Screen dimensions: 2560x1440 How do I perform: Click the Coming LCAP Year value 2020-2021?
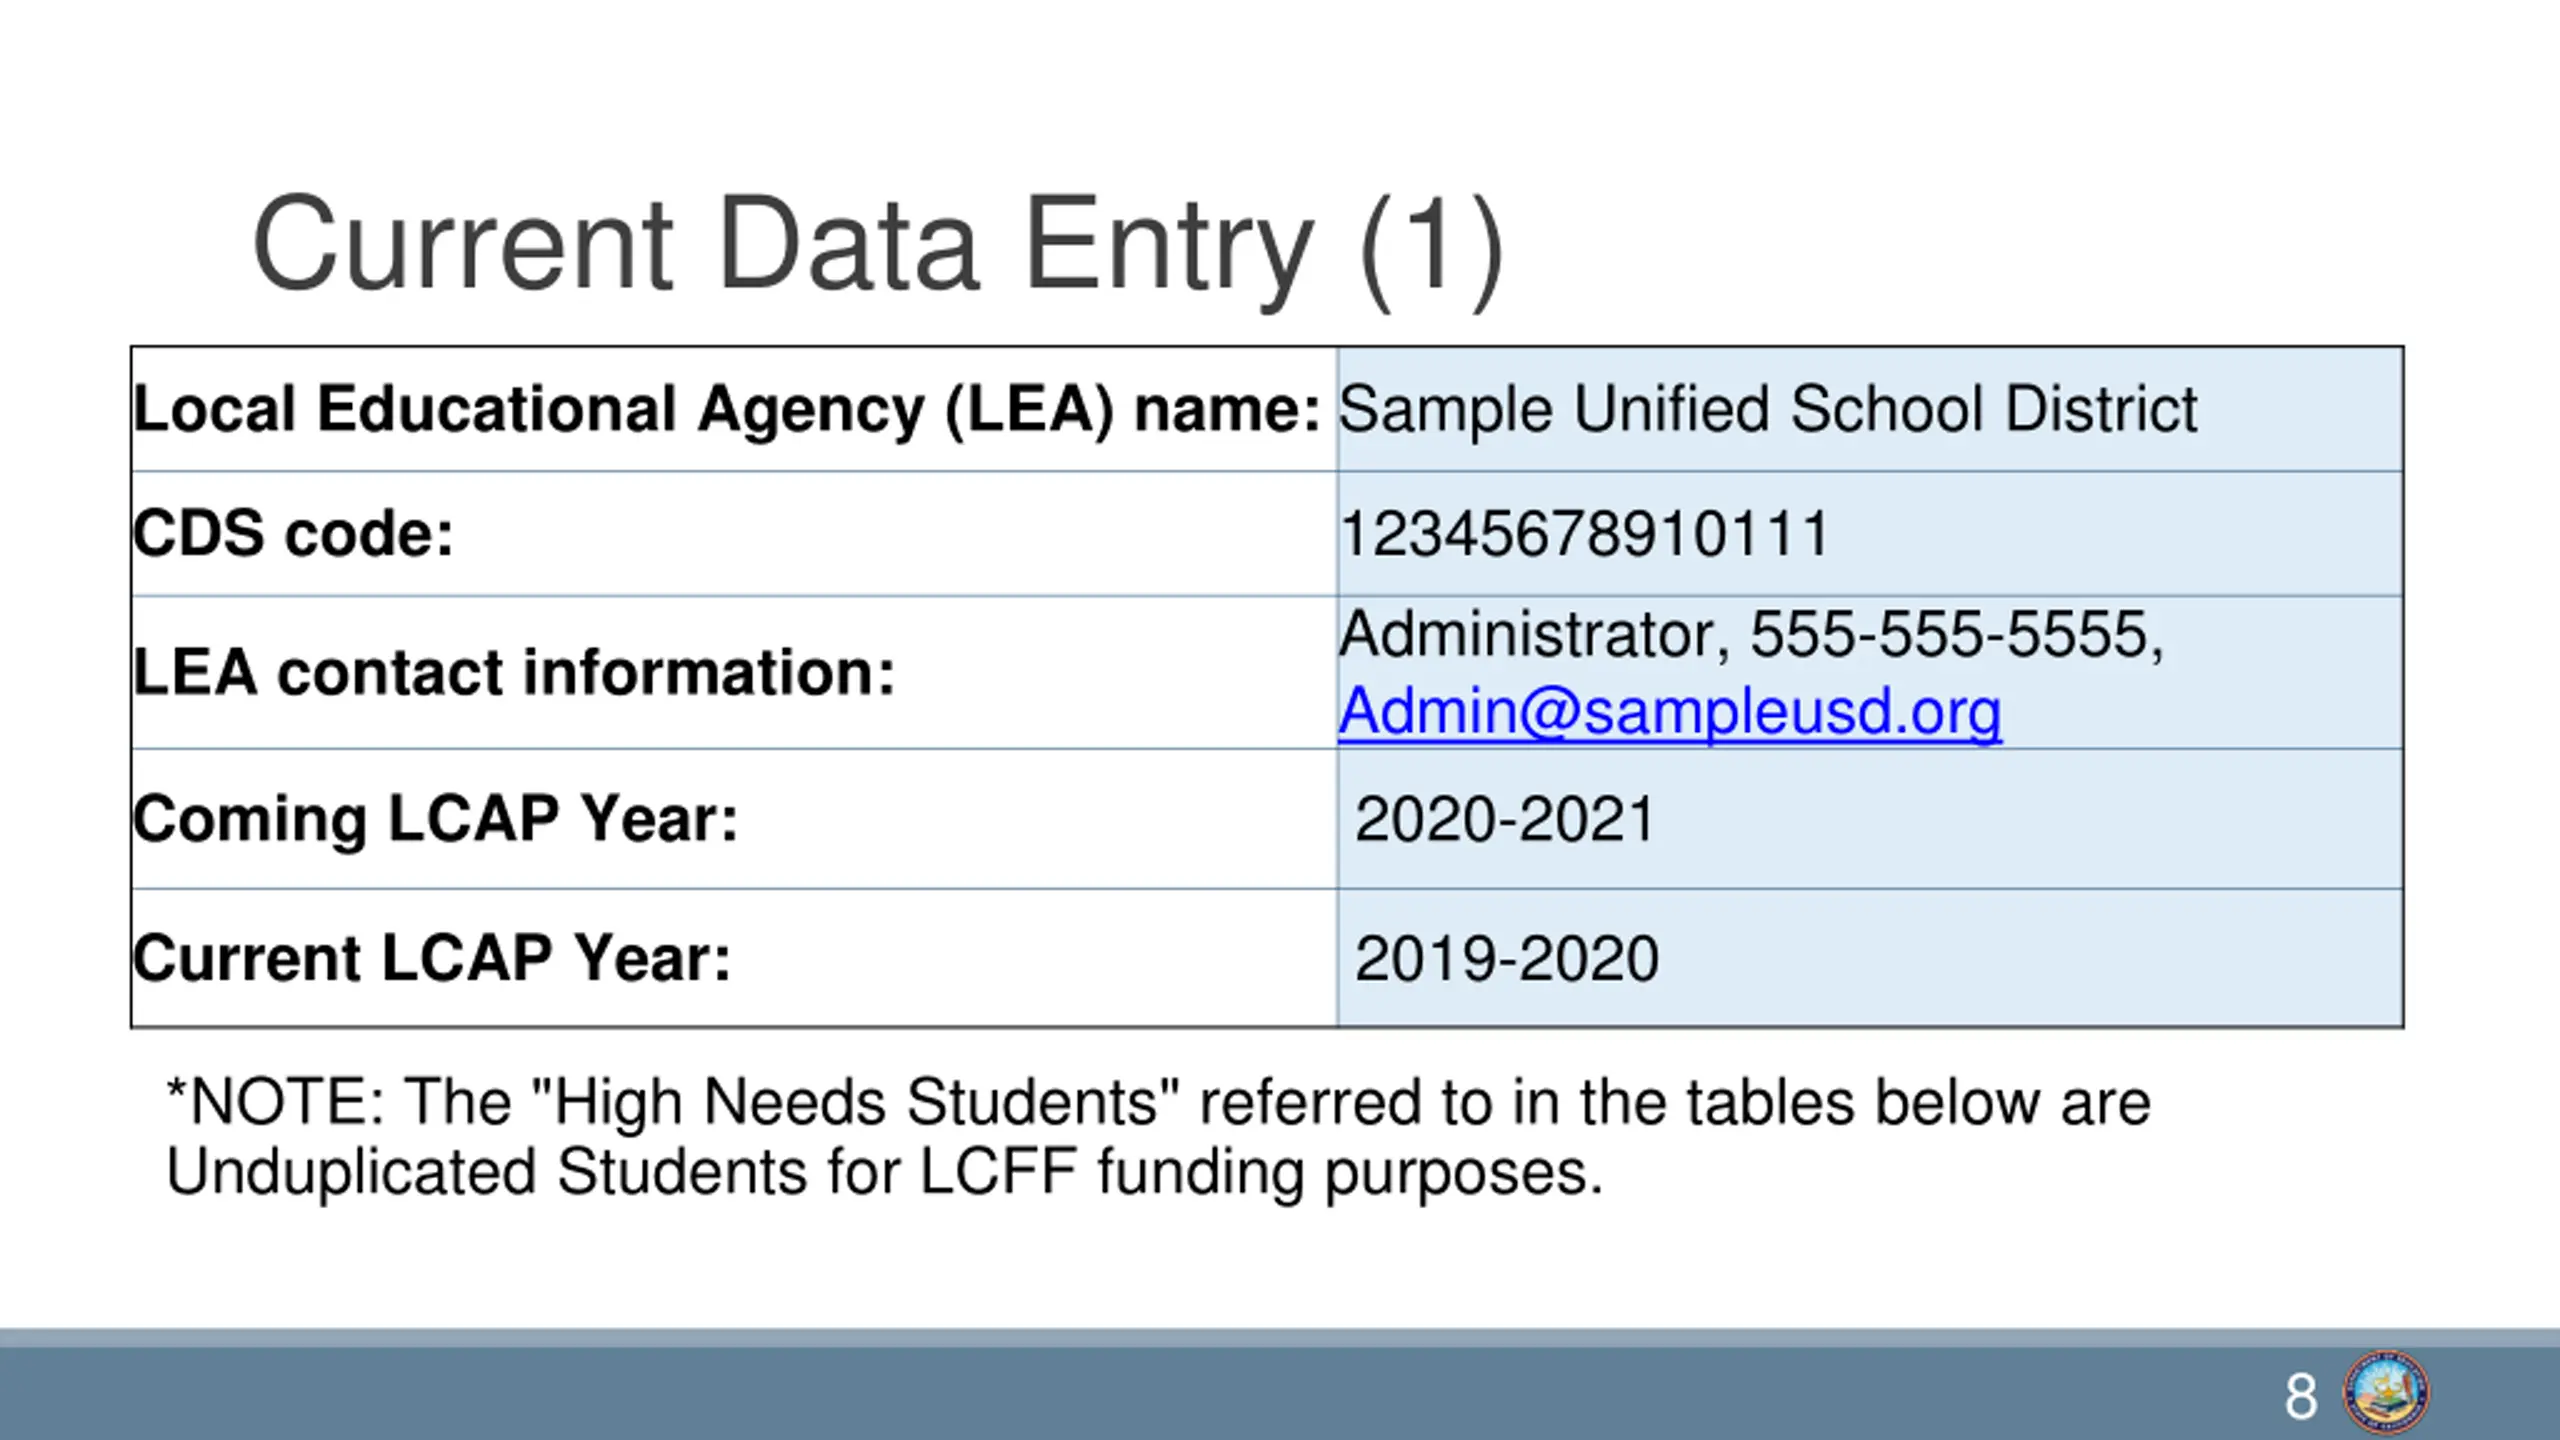[1505, 819]
